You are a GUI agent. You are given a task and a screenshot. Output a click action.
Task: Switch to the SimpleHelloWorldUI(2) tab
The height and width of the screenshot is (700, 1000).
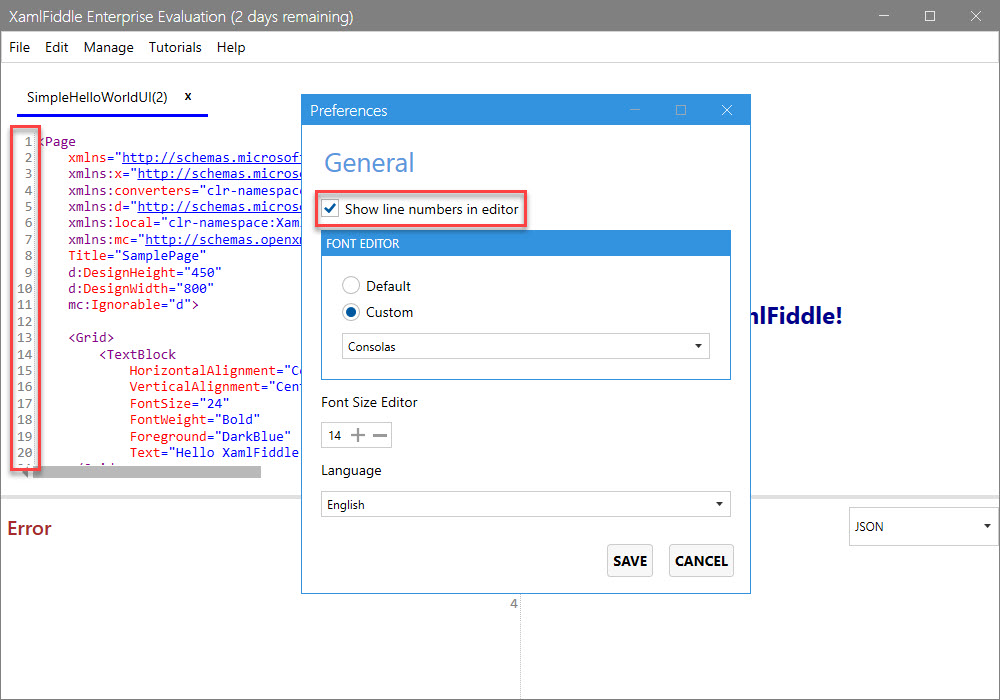click(97, 97)
